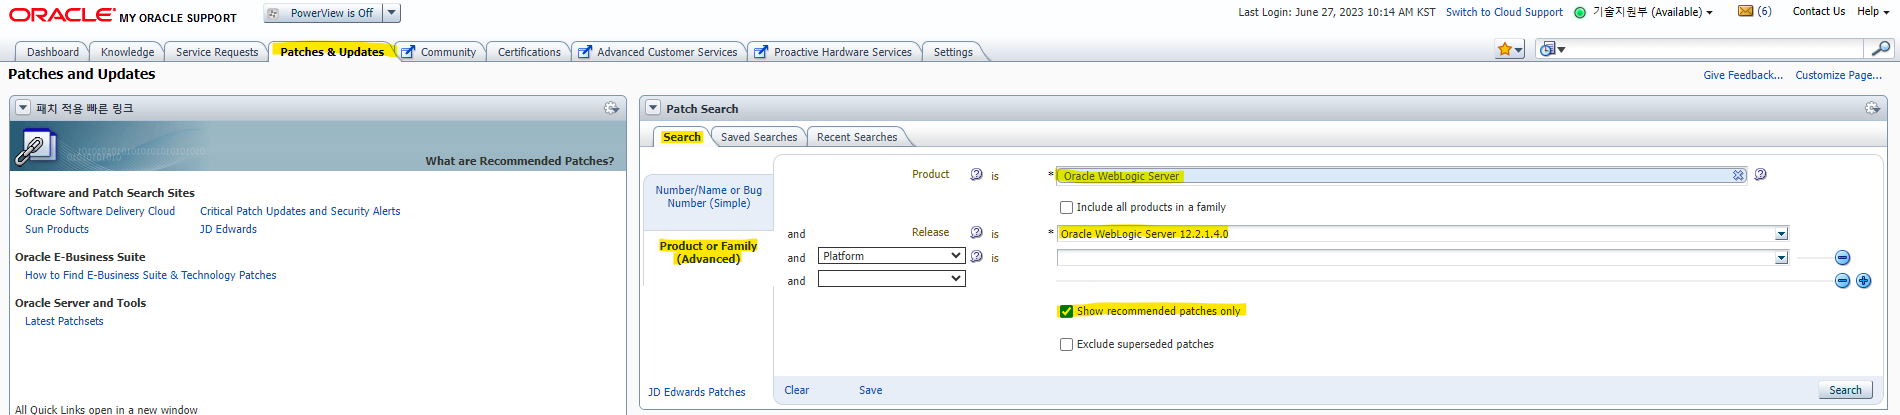Open the Sun Products link
1900x415 pixels.
coord(57,229)
